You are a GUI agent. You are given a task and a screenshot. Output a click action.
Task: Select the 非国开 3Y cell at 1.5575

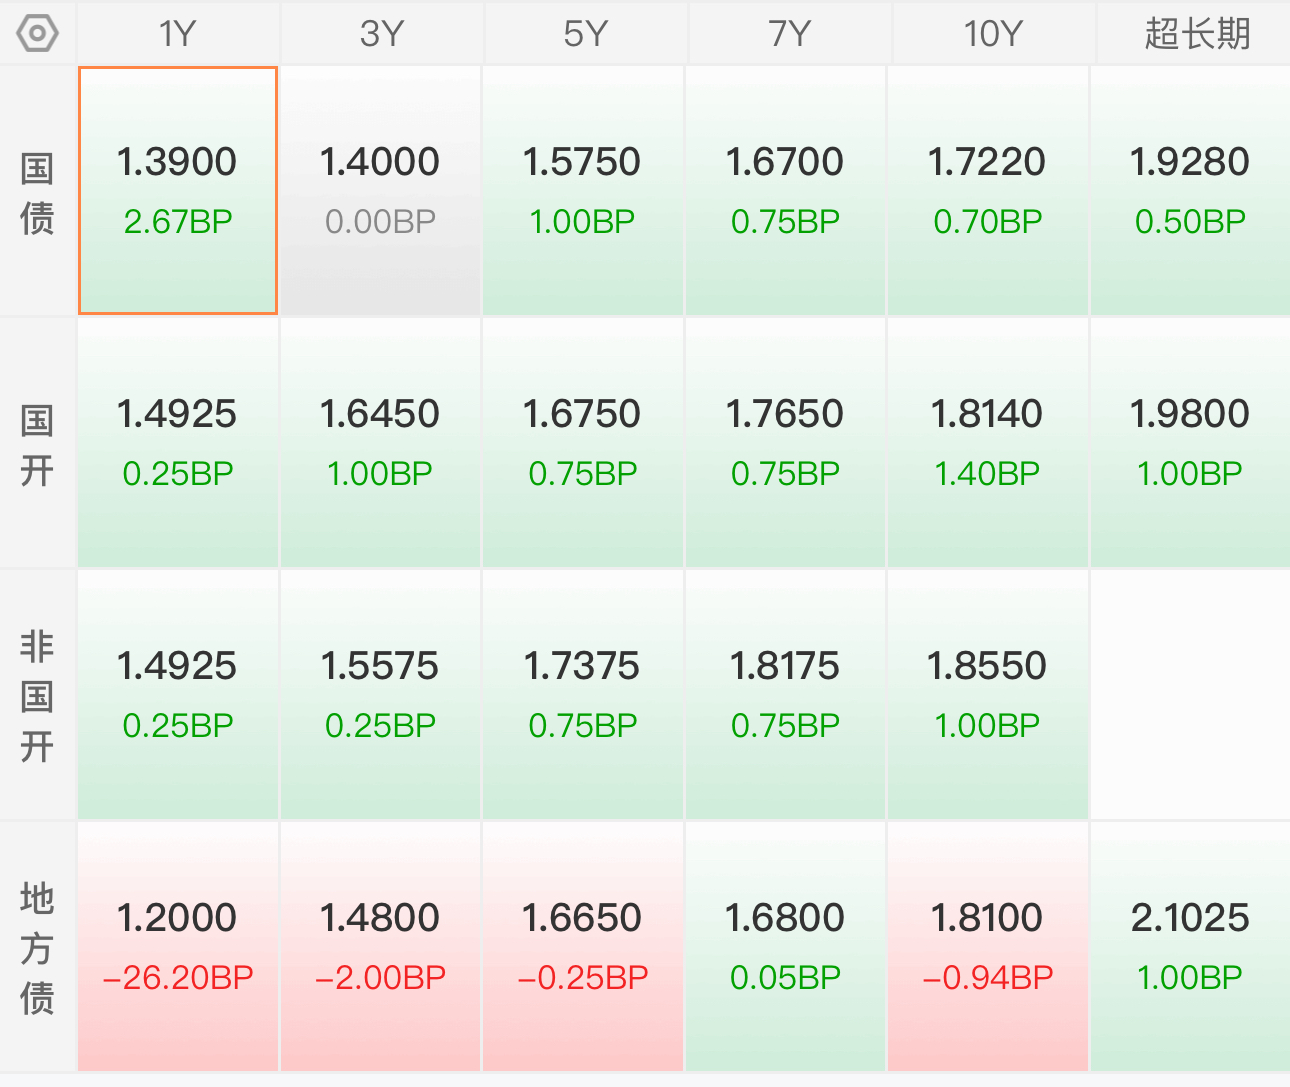pyautogui.click(x=381, y=695)
